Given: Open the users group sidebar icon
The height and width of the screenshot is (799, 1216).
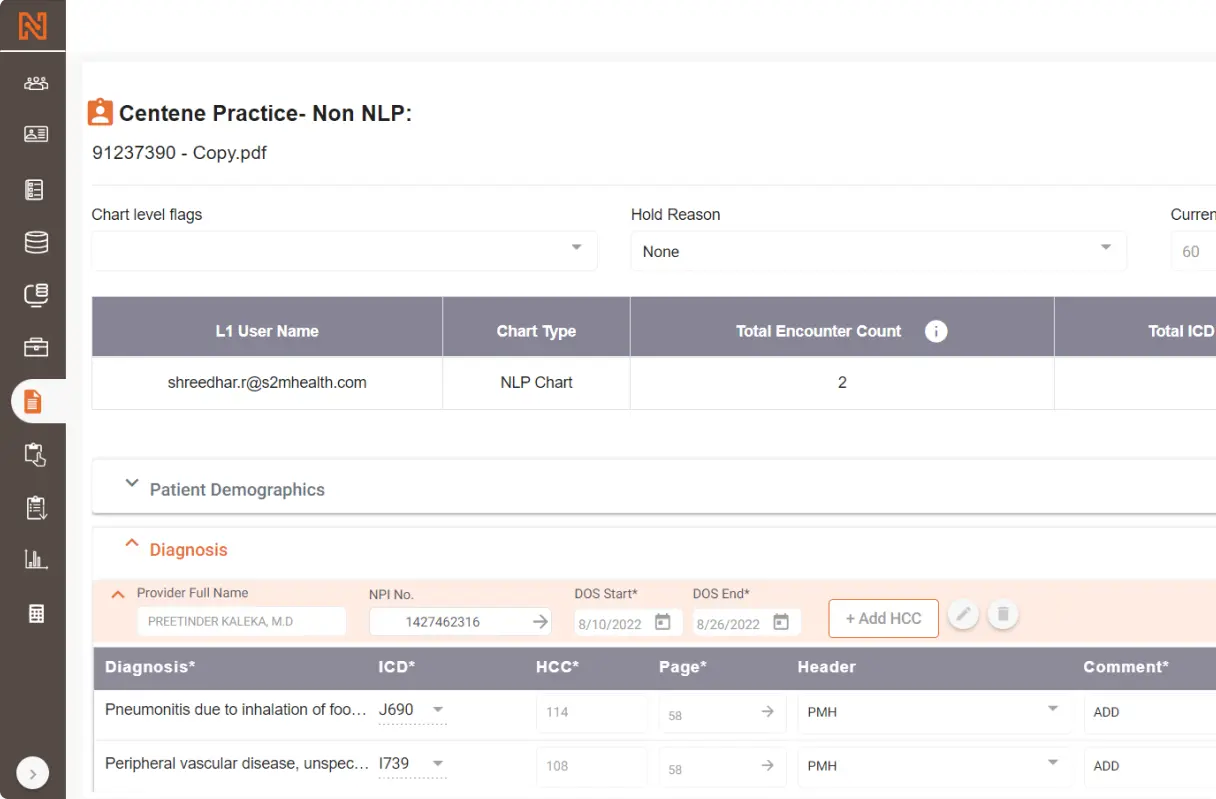Looking at the screenshot, I should click(x=36, y=83).
